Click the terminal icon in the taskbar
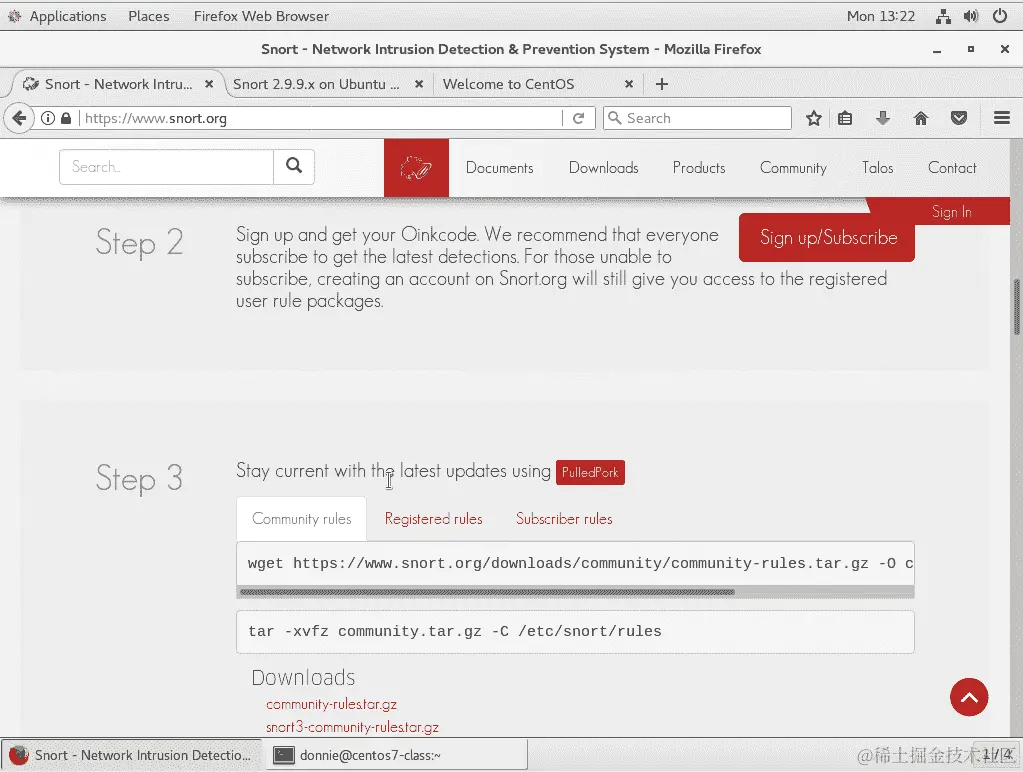Image resolution: width=1023 pixels, height=772 pixels. [x=284, y=755]
